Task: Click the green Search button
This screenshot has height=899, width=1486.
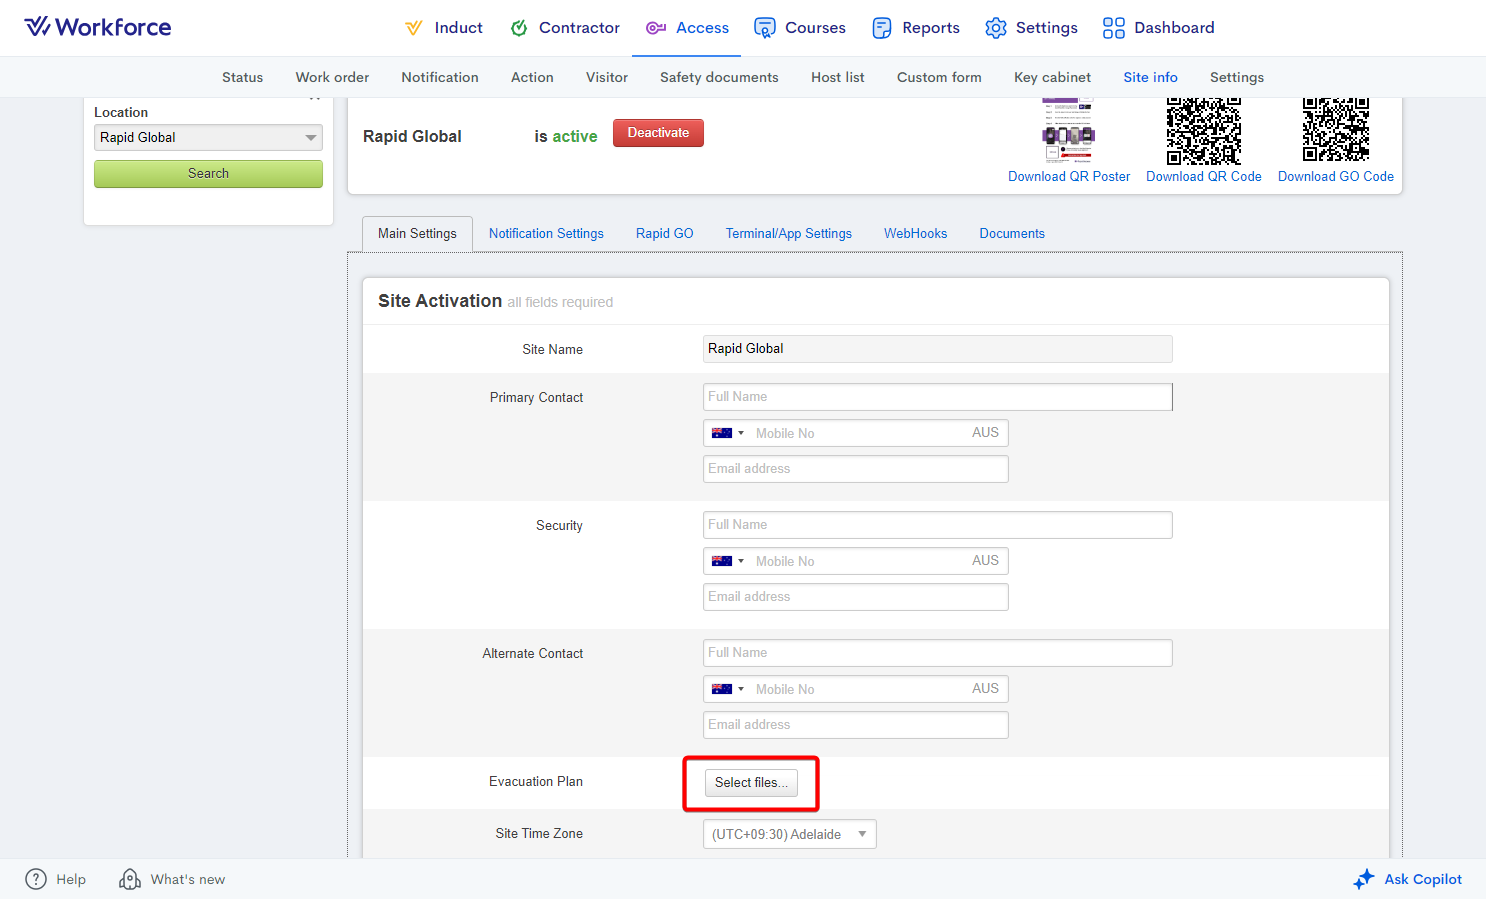Action: tap(208, 174)
